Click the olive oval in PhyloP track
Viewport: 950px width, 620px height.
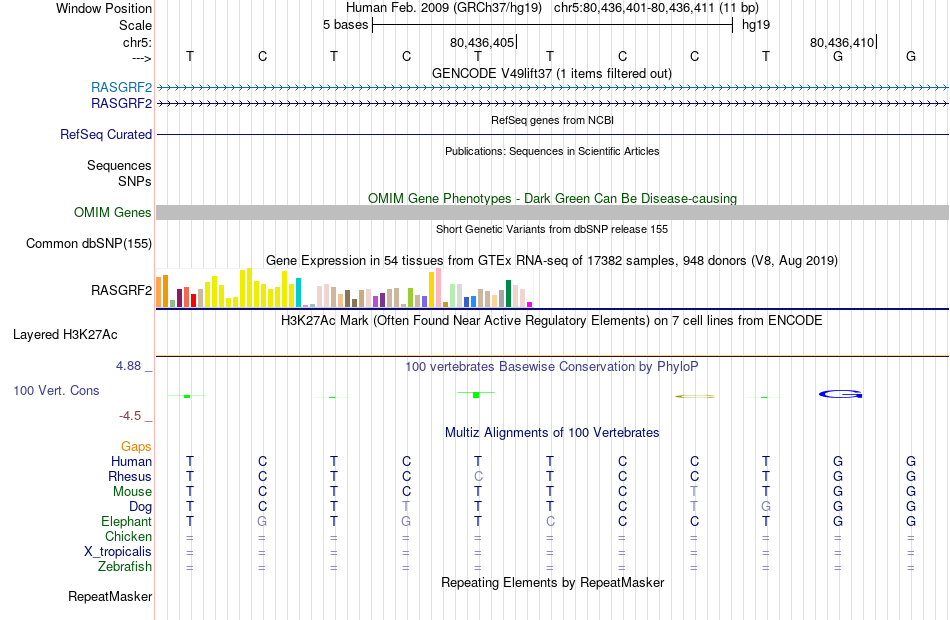pos(695,396)
